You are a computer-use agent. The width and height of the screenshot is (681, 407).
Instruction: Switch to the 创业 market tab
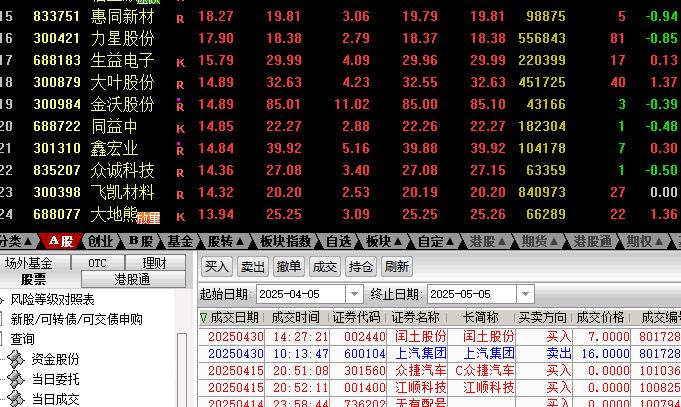(x=100, y=241)
